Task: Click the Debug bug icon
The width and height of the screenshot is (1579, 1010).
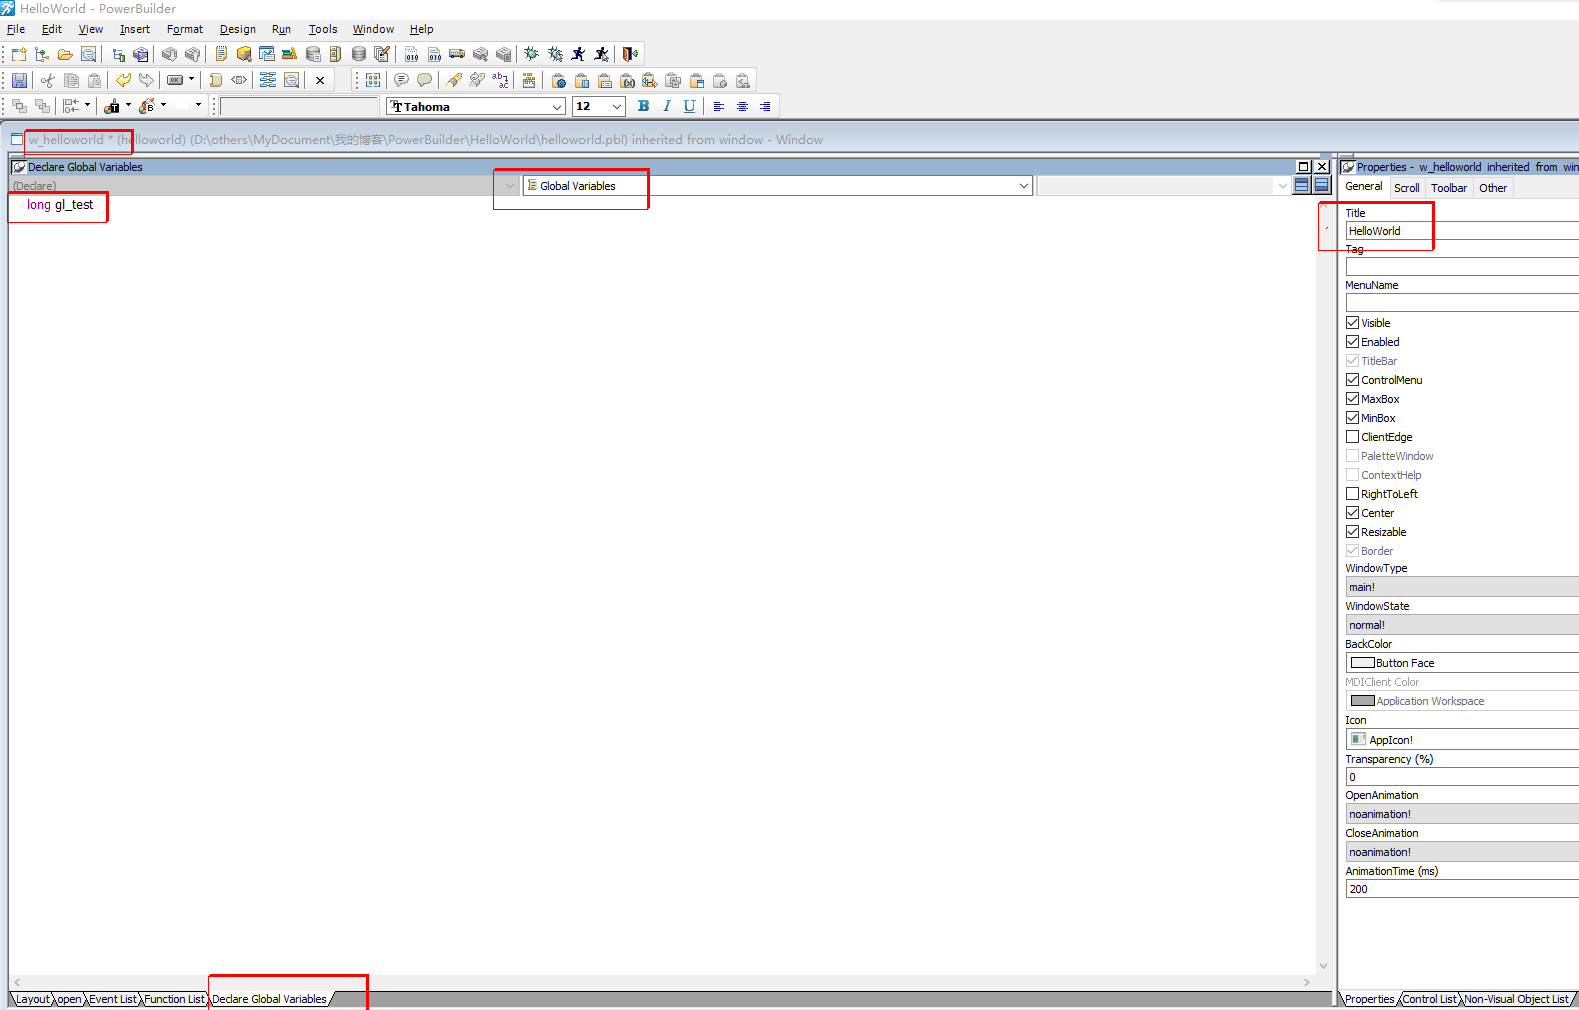Action: click(x=532, y=54)
